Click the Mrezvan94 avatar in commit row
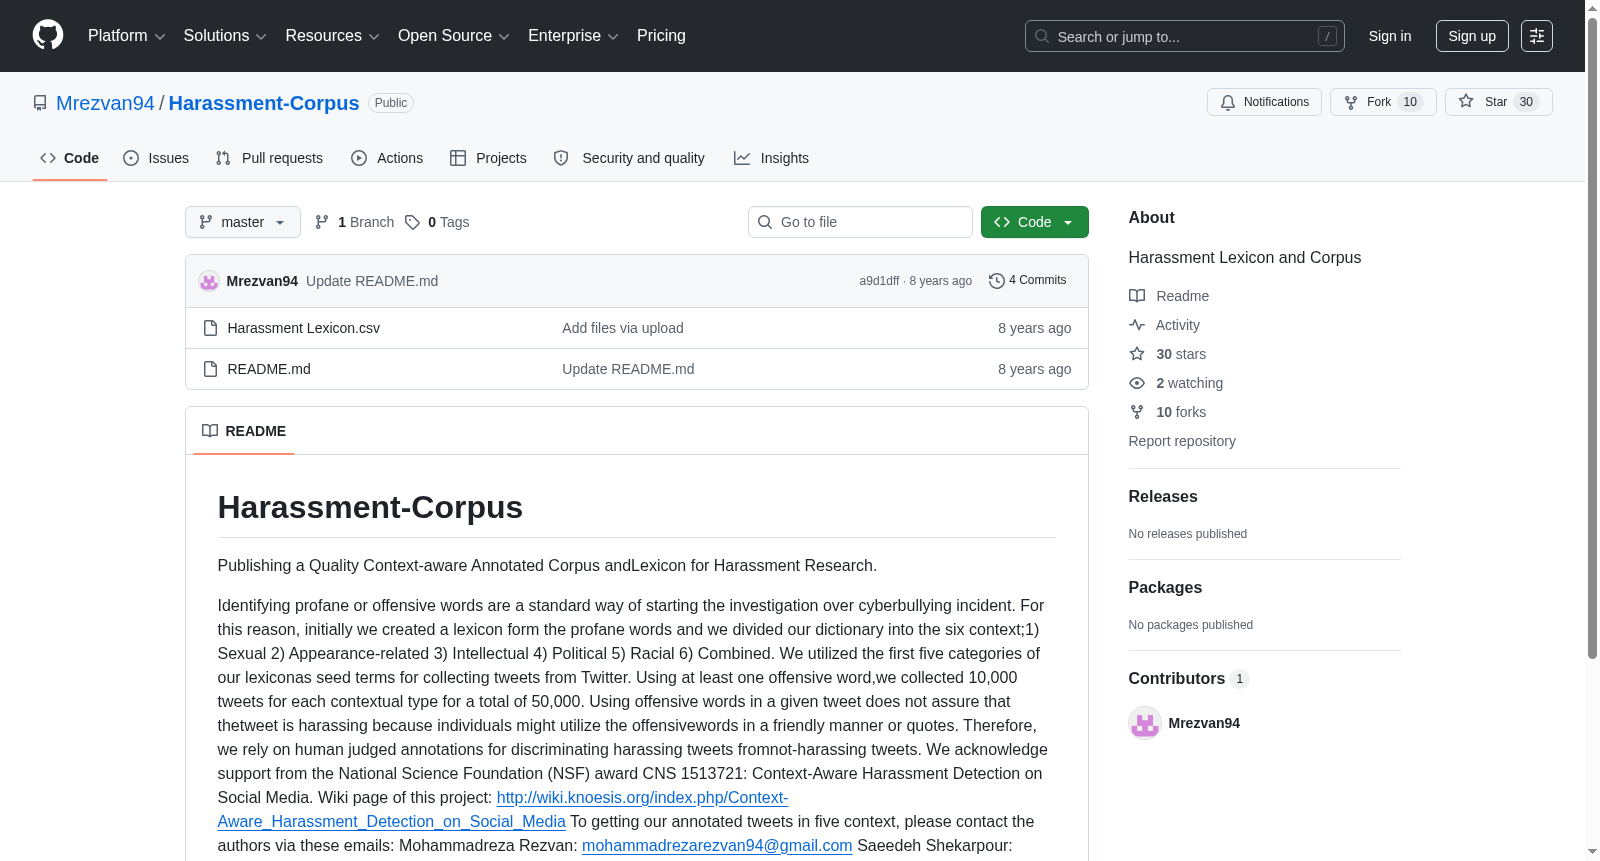The image size is (1600, 861). coord(209,281)
